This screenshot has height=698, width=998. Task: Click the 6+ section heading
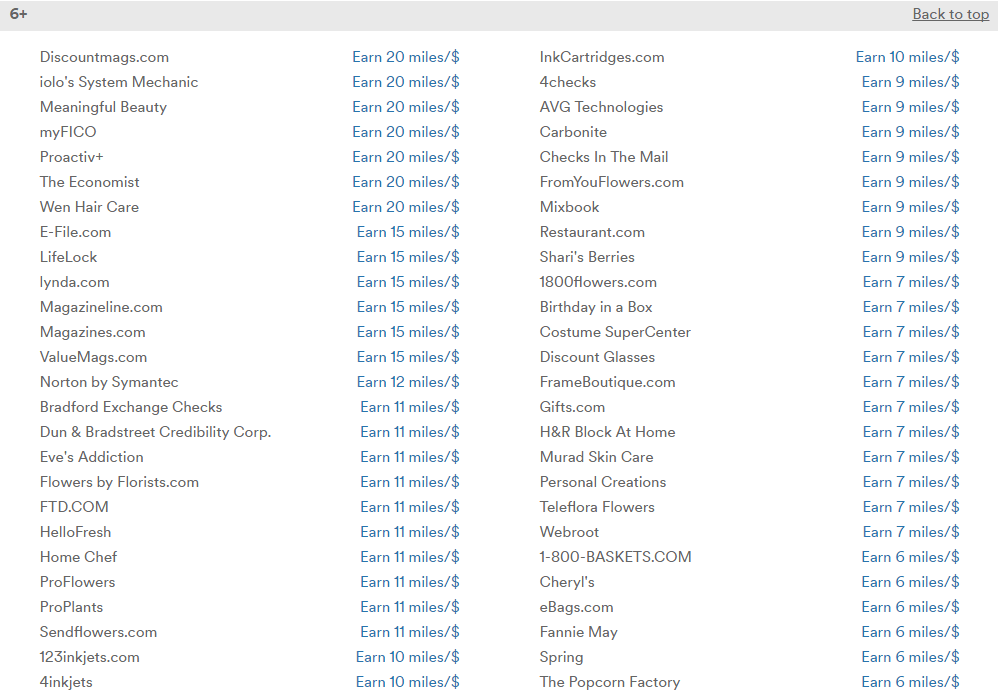[x=18, y=14]
